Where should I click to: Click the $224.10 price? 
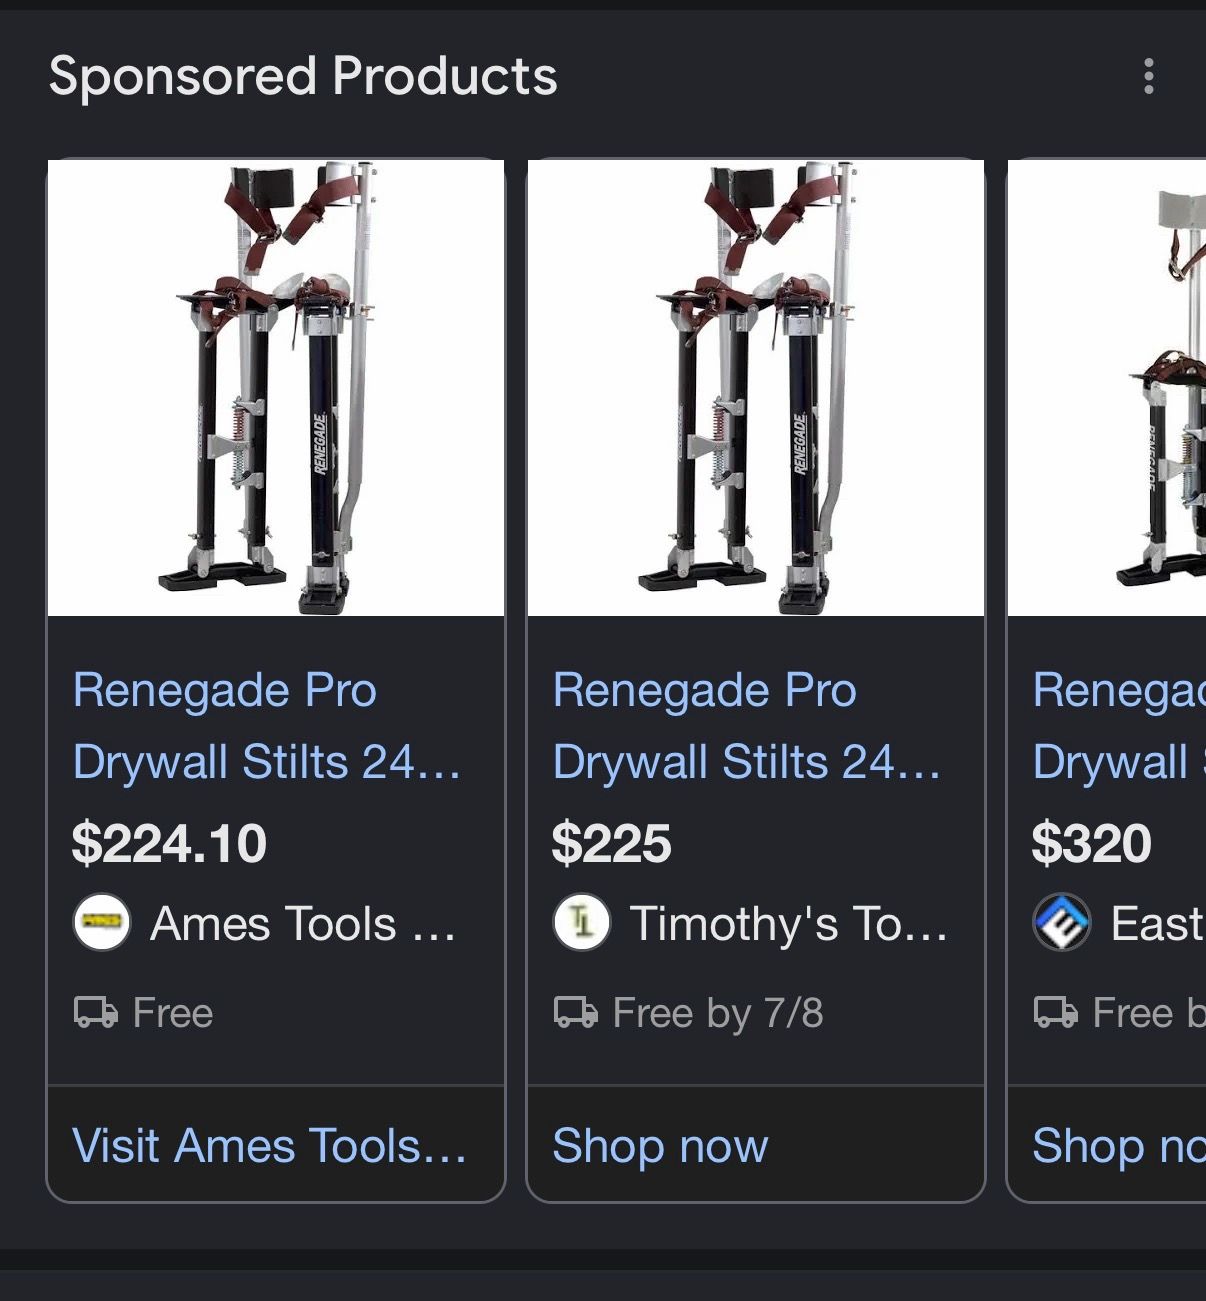pos(170,843)
